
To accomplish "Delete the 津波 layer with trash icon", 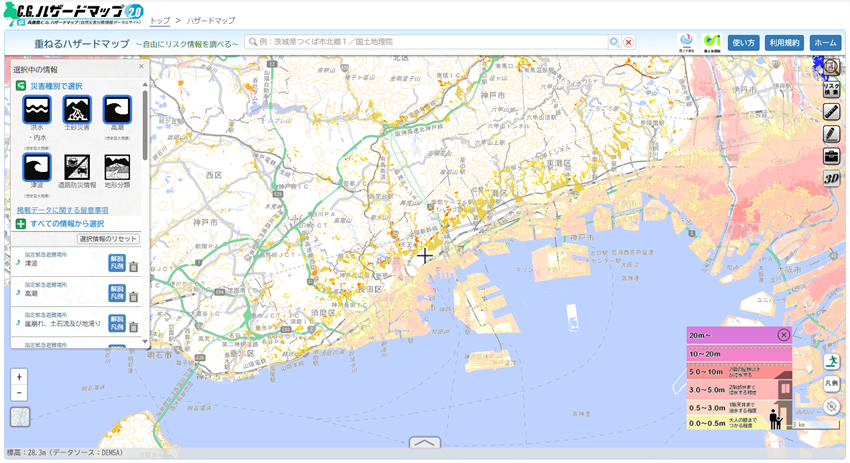I will (x=133, y=266).
